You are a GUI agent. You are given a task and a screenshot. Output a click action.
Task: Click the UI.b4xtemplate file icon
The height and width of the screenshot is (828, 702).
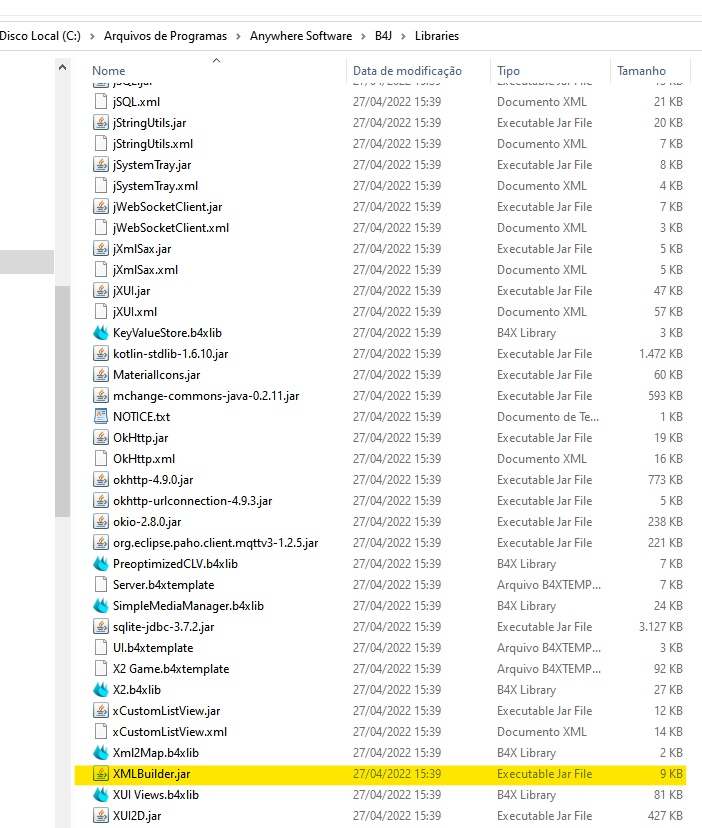(x=100, y=648)
